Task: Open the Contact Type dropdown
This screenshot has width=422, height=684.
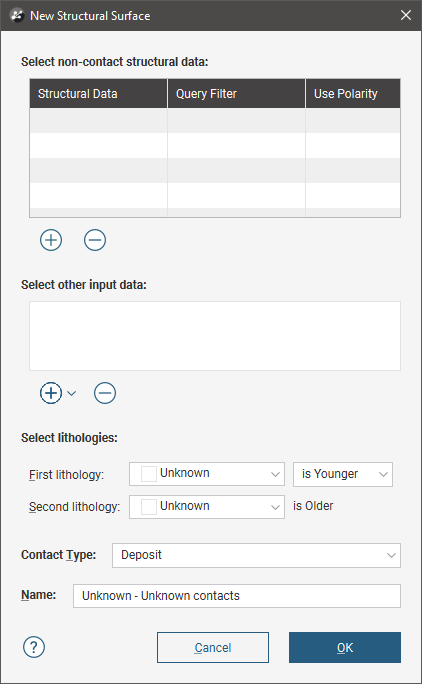Action: (256, 555)
